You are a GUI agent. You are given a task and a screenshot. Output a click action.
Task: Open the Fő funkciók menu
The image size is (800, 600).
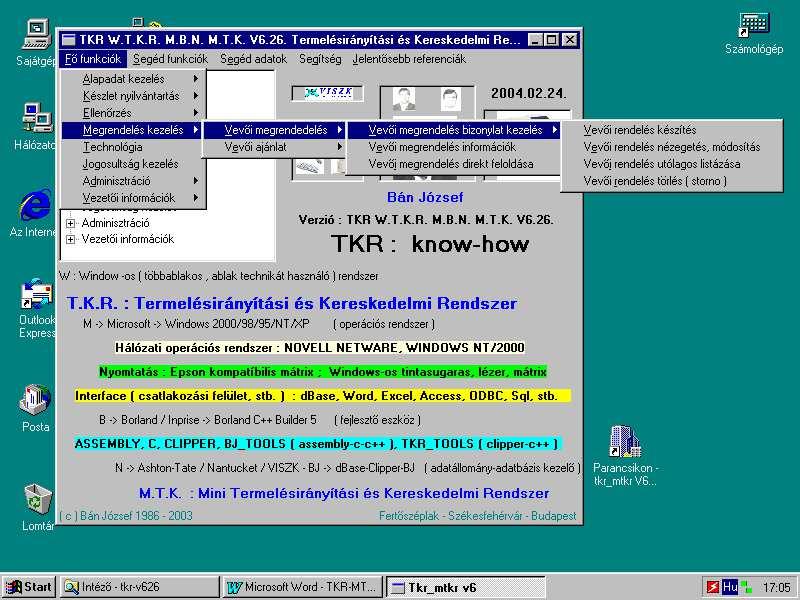[x=93, y=59]
